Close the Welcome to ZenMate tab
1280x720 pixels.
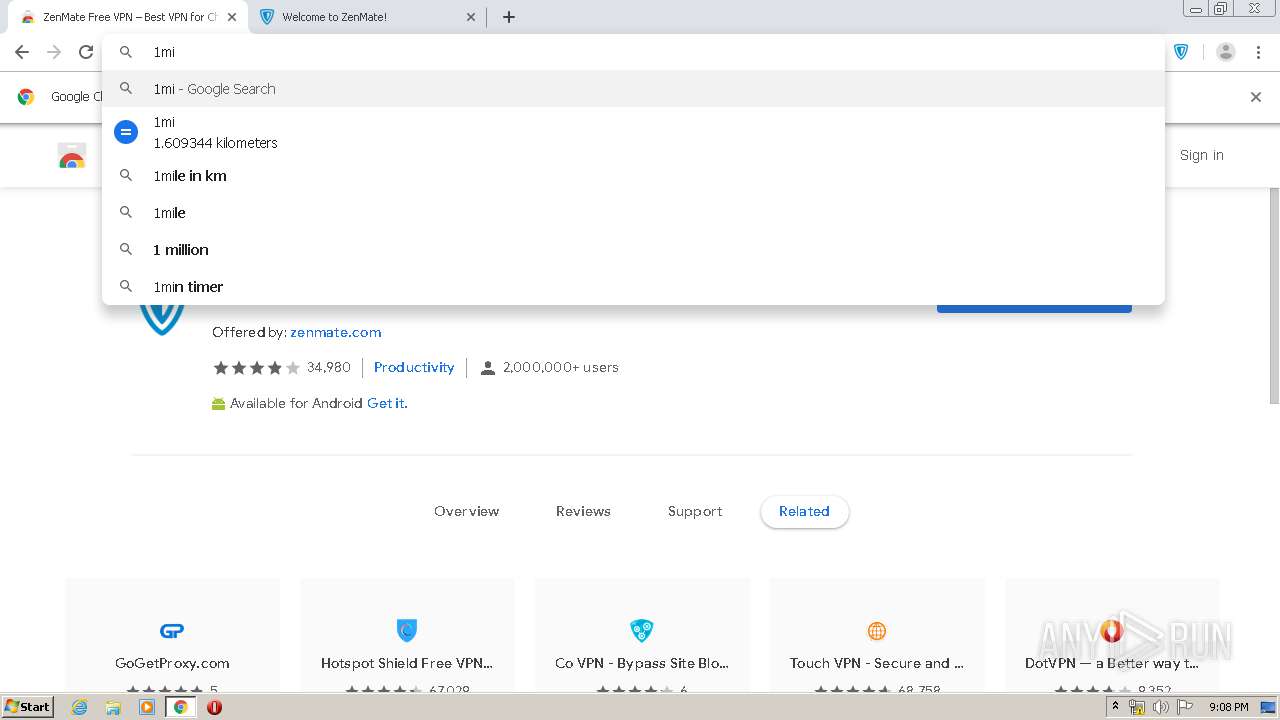click(472, 17)
